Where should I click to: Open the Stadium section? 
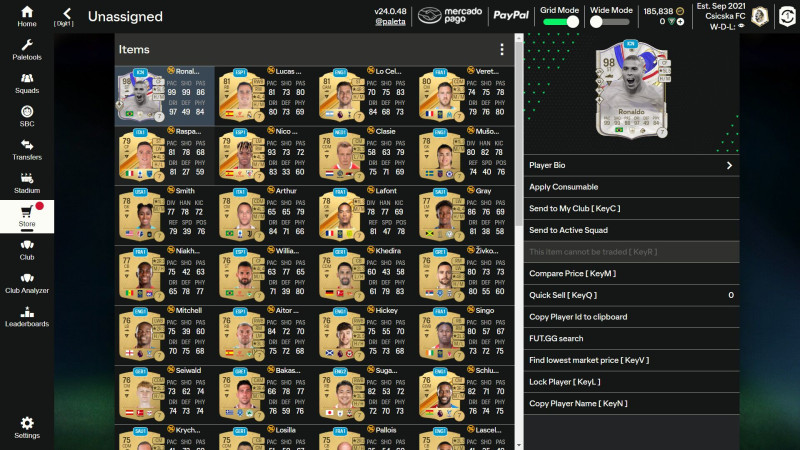point(27,183)
